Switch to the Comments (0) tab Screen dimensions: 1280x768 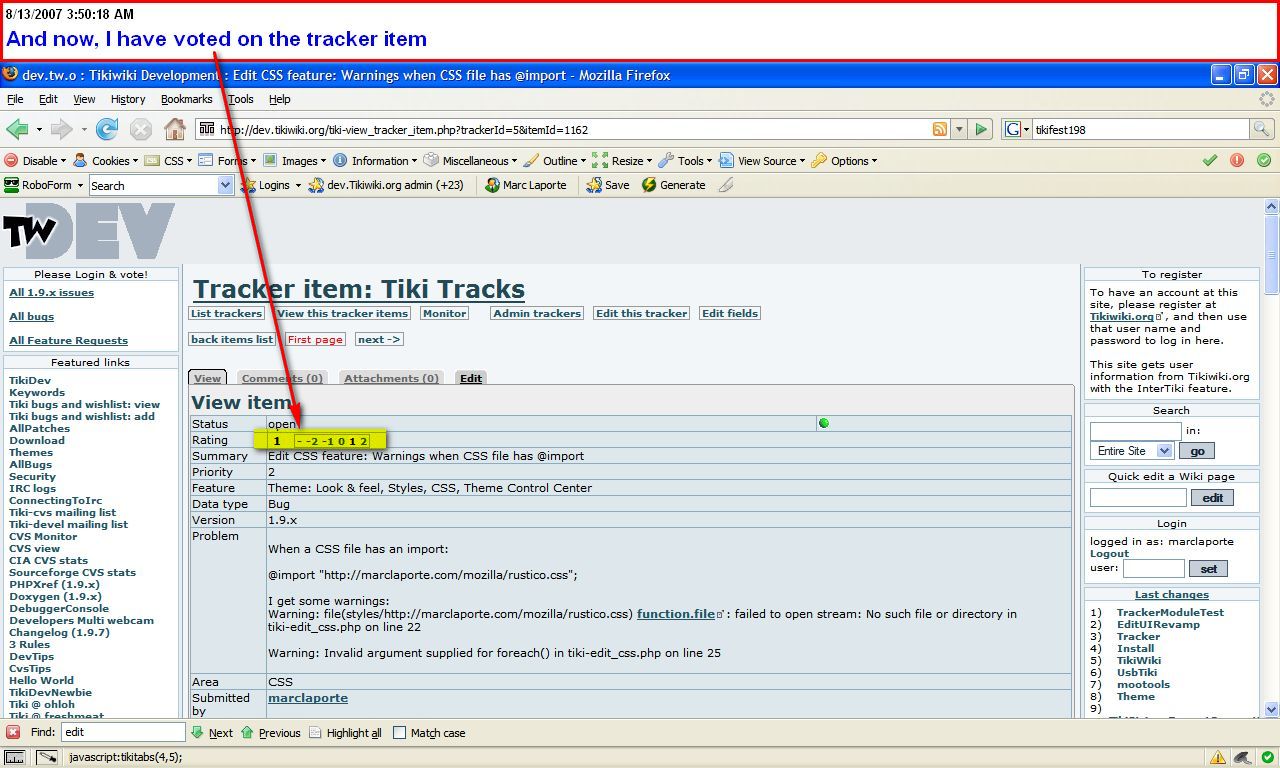[282, 378]
